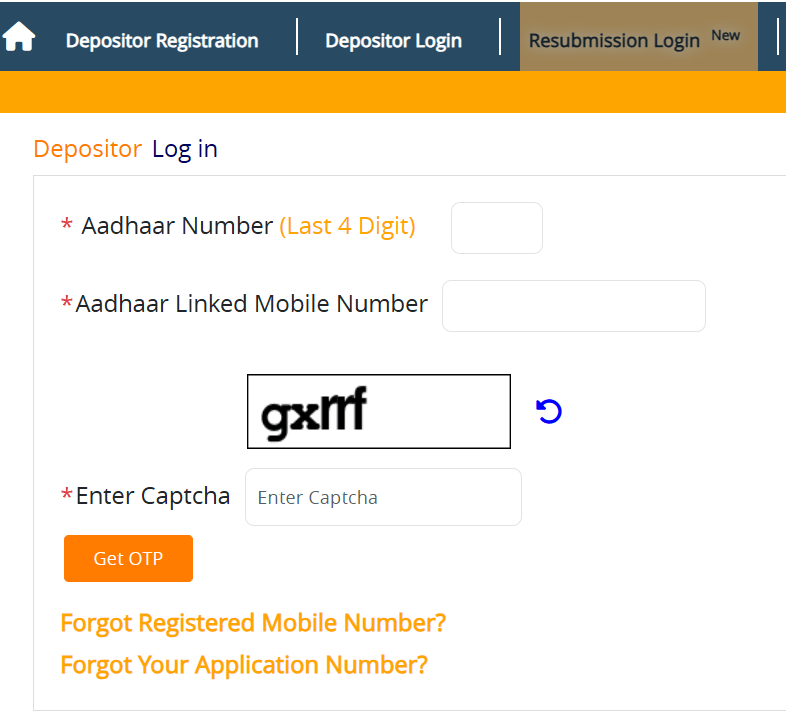This screenshot has width=786, height=716.
Task: Click the gxrrf captcha image
Action: point(379,411)
